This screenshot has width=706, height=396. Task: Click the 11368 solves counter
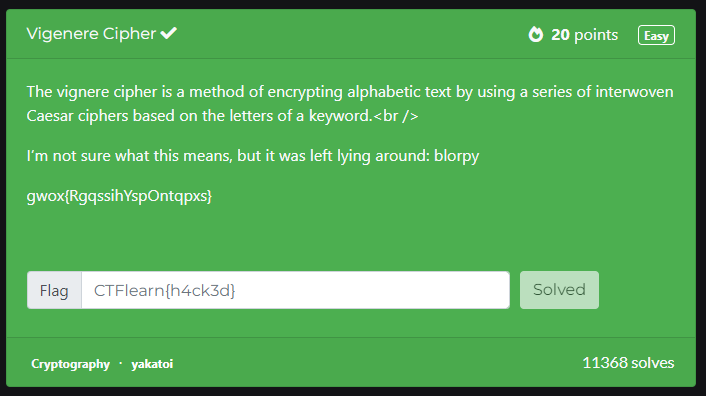pyautogui.click(x=628, y=363)
